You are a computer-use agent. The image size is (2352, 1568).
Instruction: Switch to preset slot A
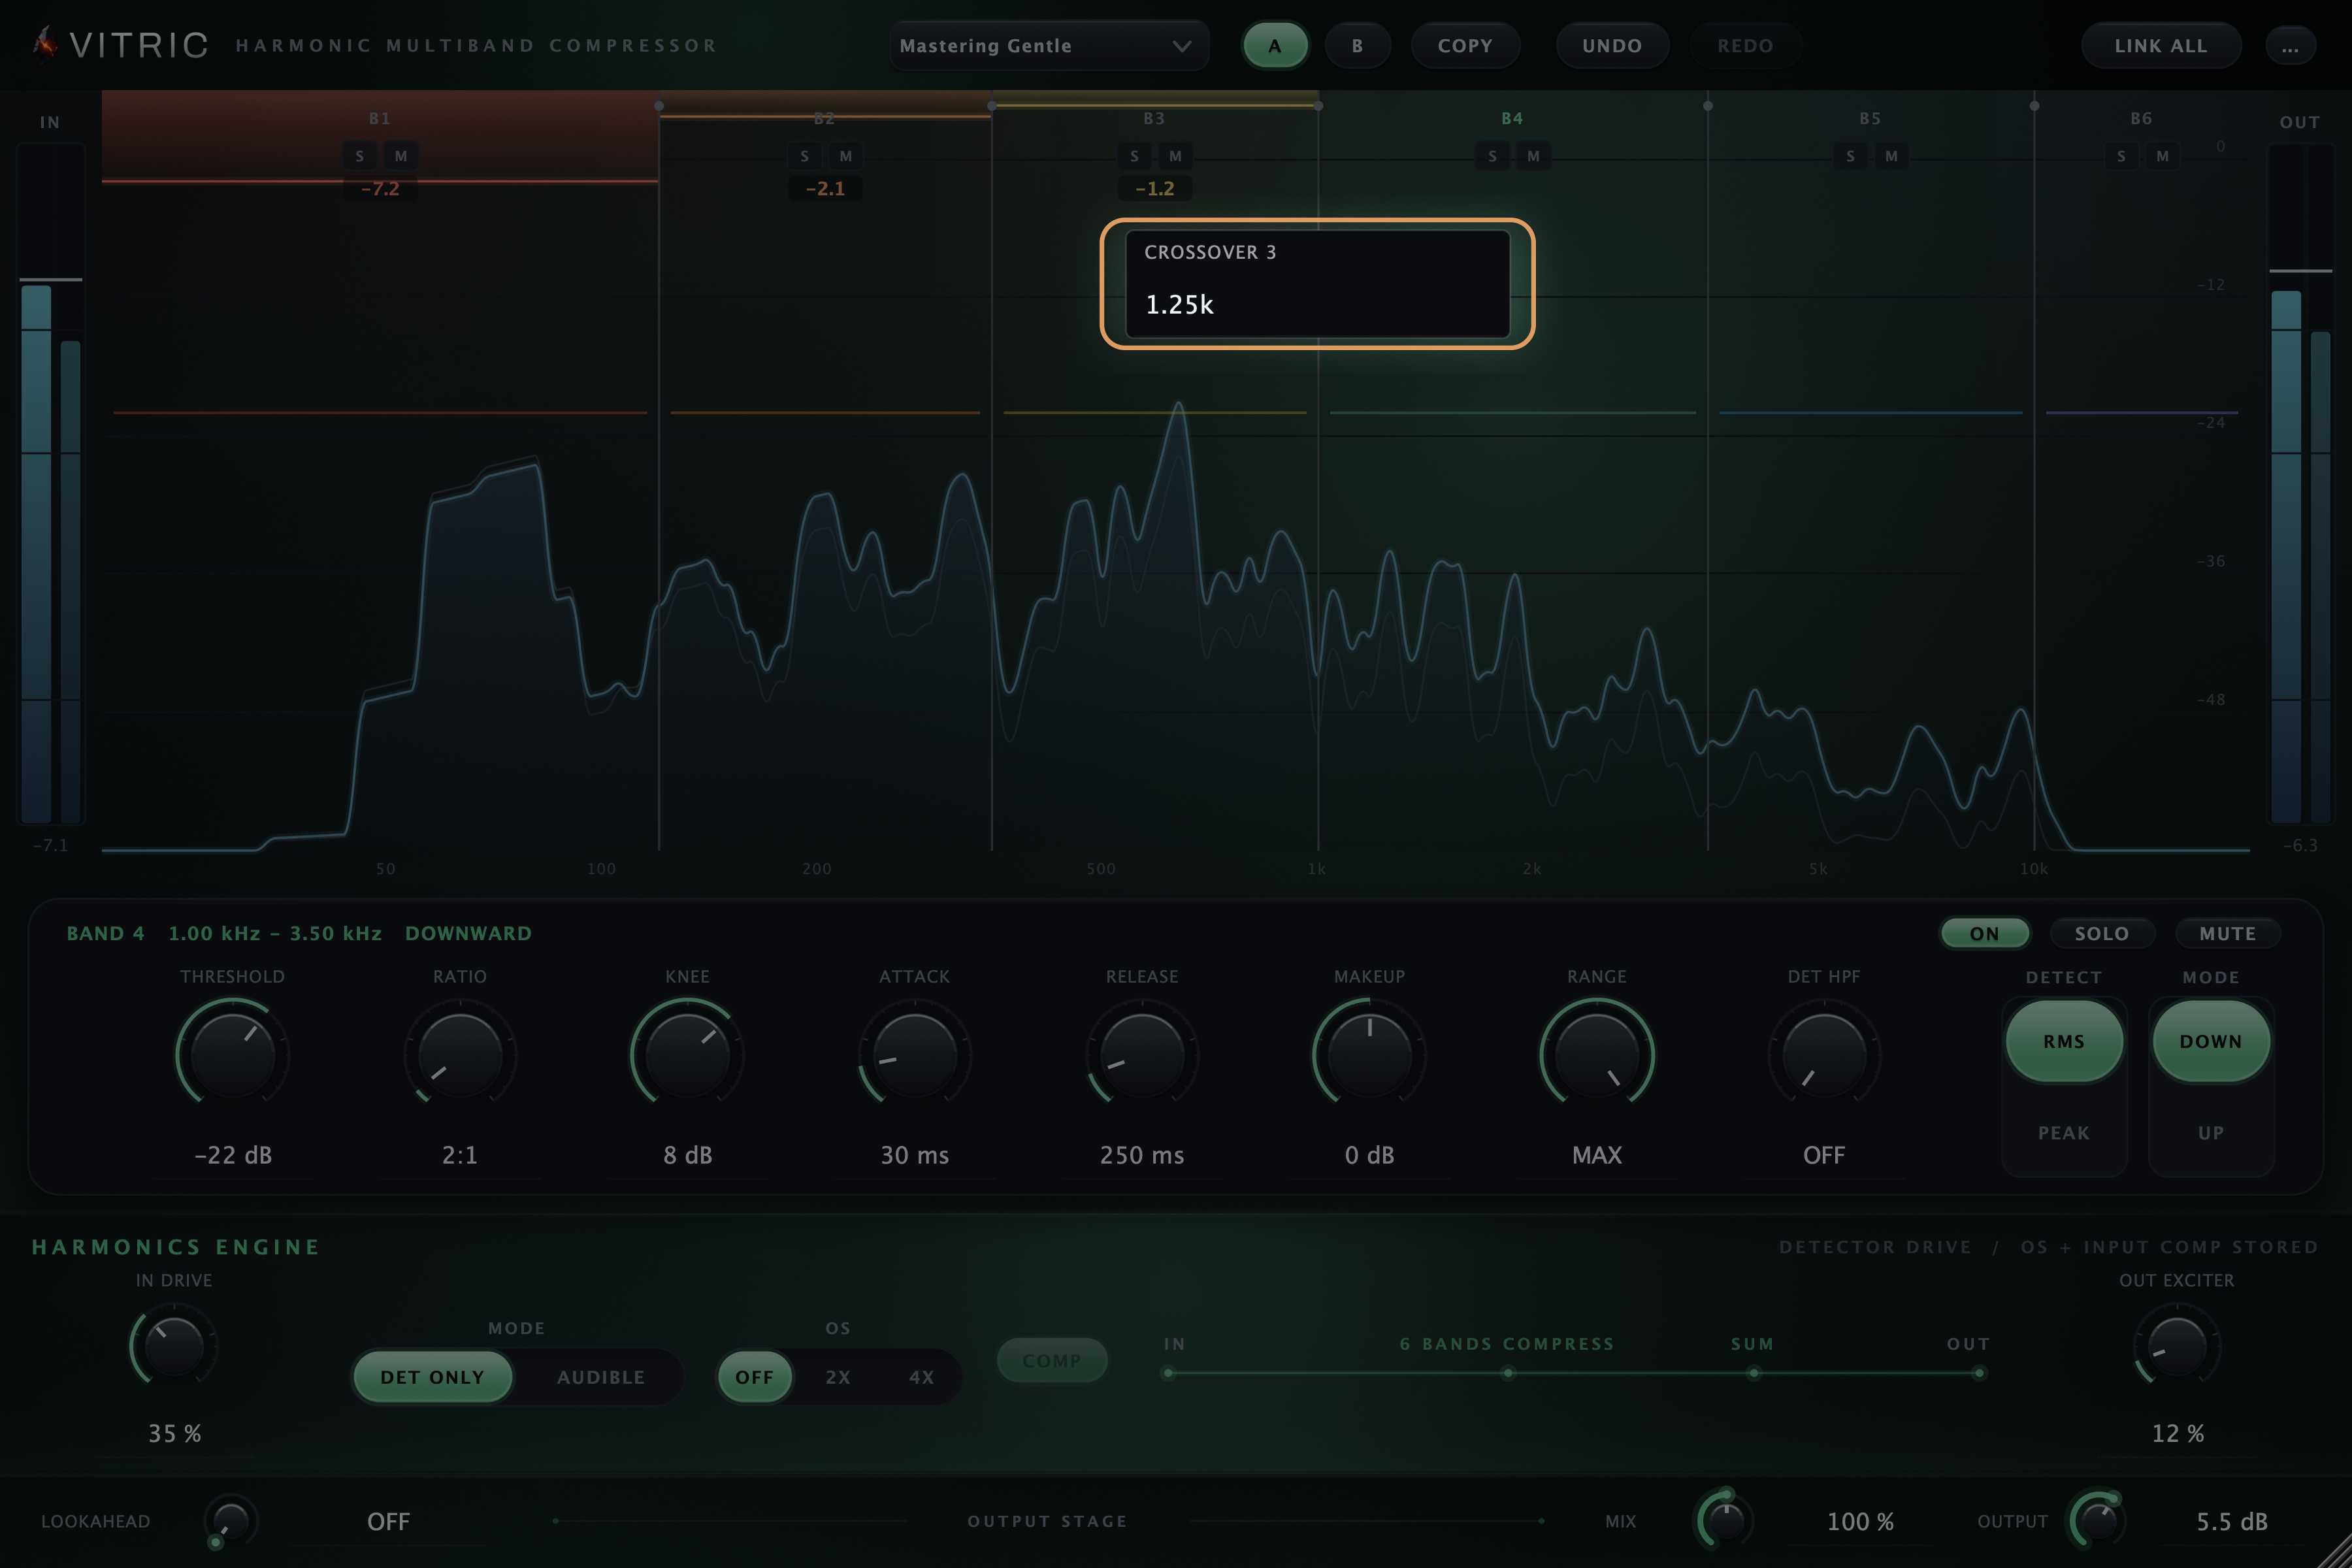1275,46
